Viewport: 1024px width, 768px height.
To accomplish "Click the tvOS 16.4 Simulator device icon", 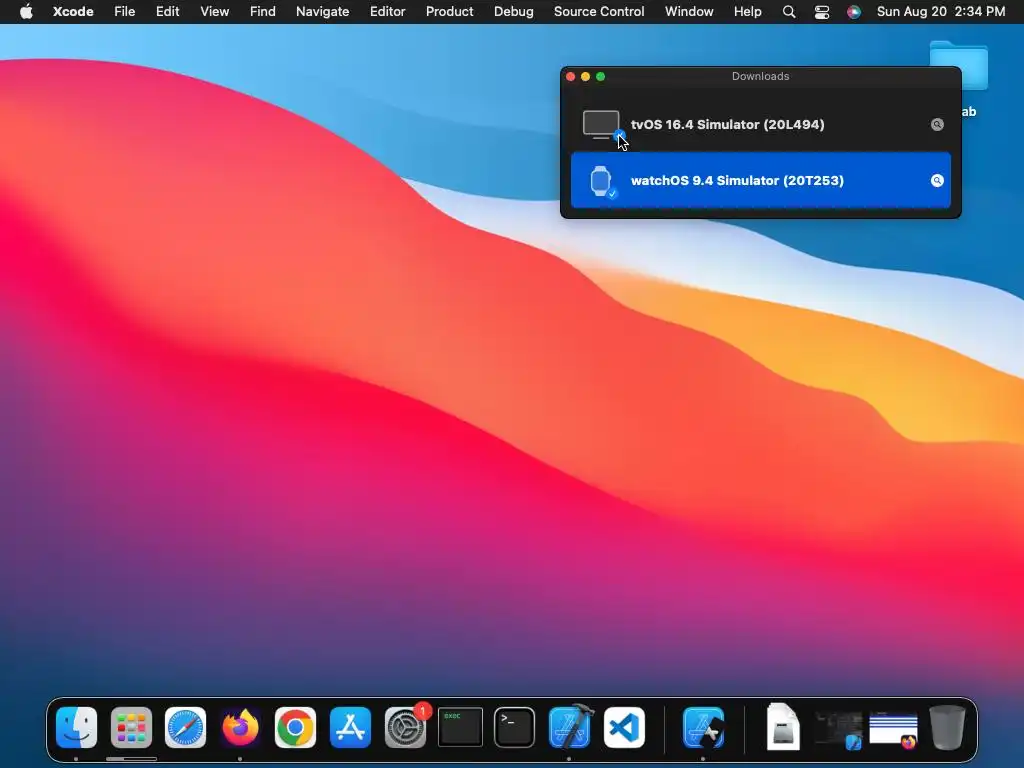I will 601,124.
